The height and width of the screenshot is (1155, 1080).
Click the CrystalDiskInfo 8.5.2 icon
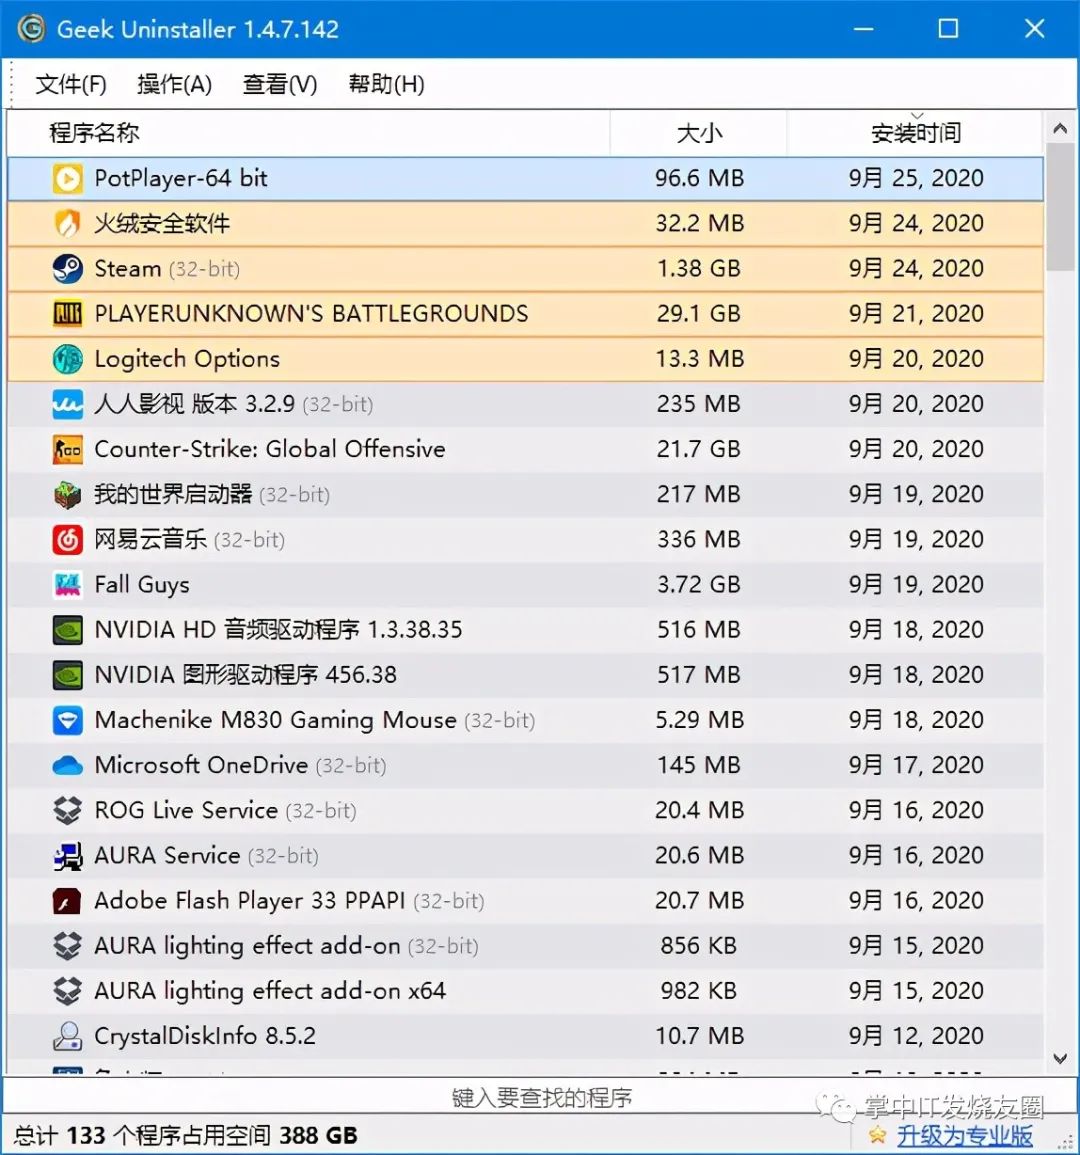68,1036
